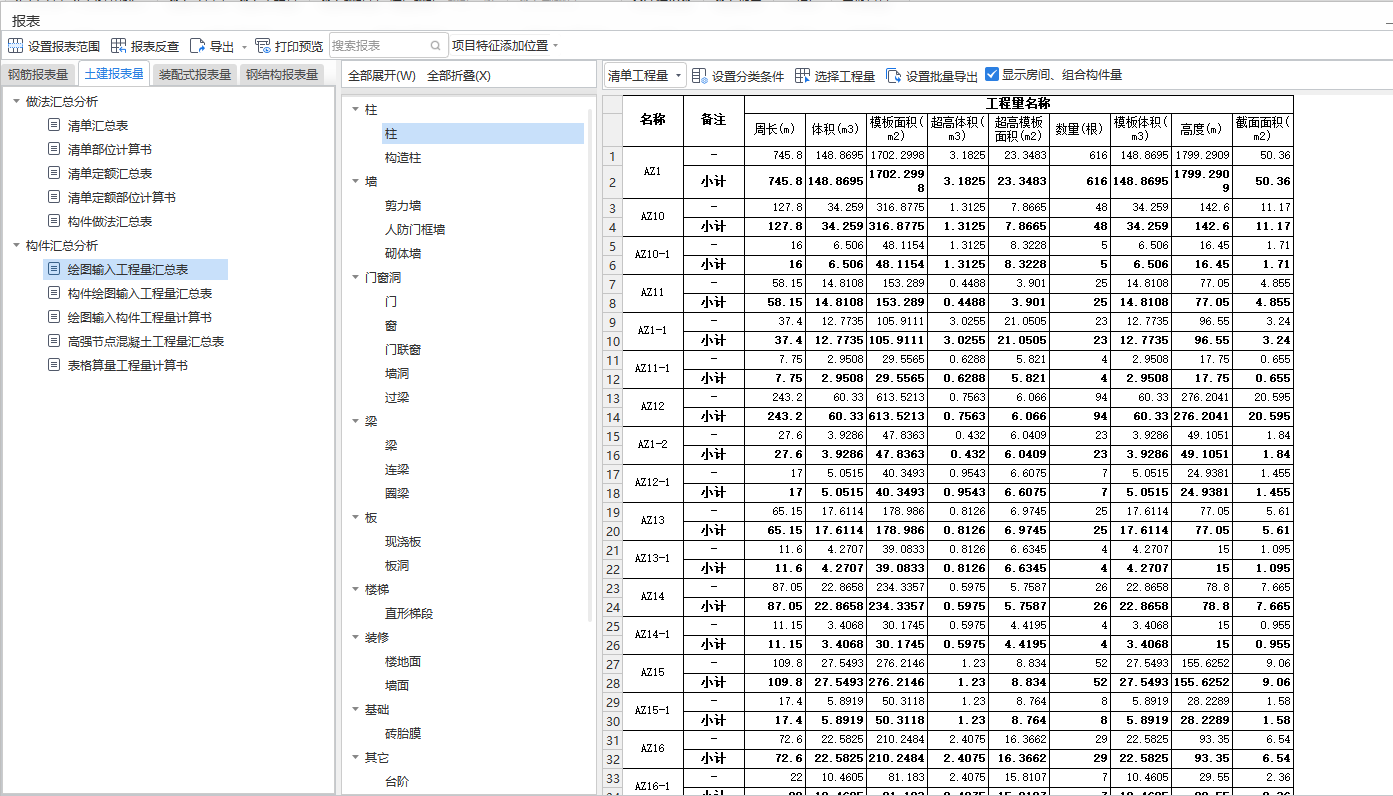The height and width of the screenshot is (796, 1393).
Task: Select 台阶 in component list
Action: tap(397, 781)
